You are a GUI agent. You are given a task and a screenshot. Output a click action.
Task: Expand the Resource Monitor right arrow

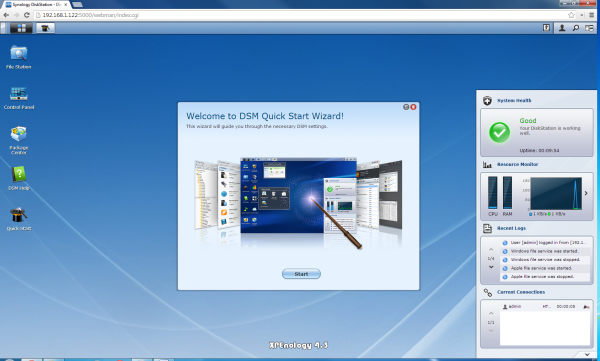coord(586,193)
